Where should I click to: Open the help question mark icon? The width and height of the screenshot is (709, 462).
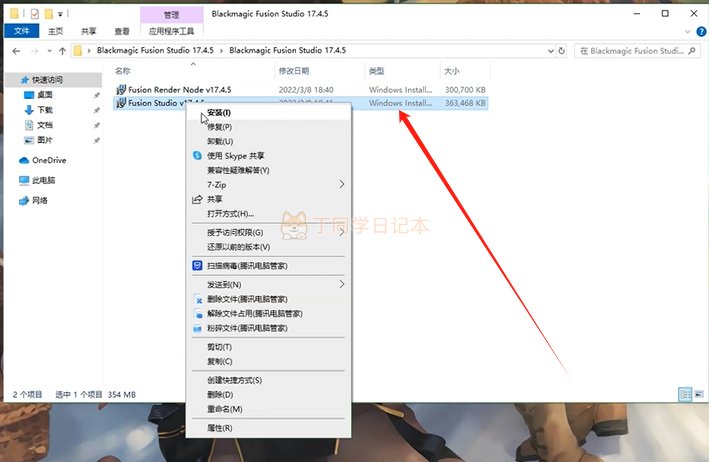pos(701,31)
